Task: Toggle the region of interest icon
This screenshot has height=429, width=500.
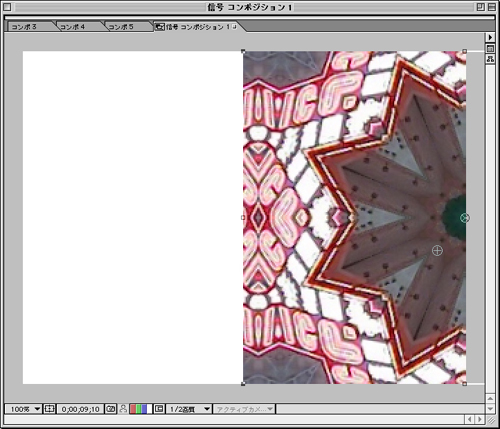Action: (159, 409)
